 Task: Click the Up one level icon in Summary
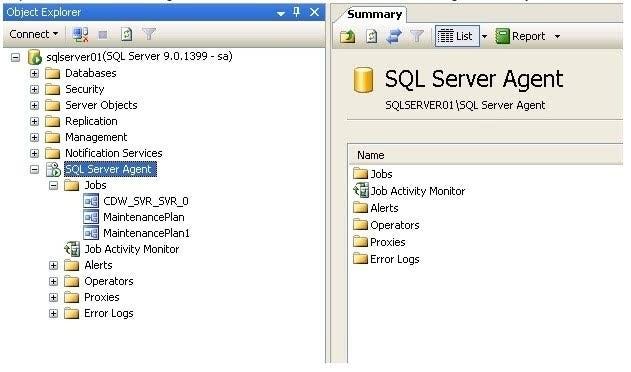(x=348, y=36)
